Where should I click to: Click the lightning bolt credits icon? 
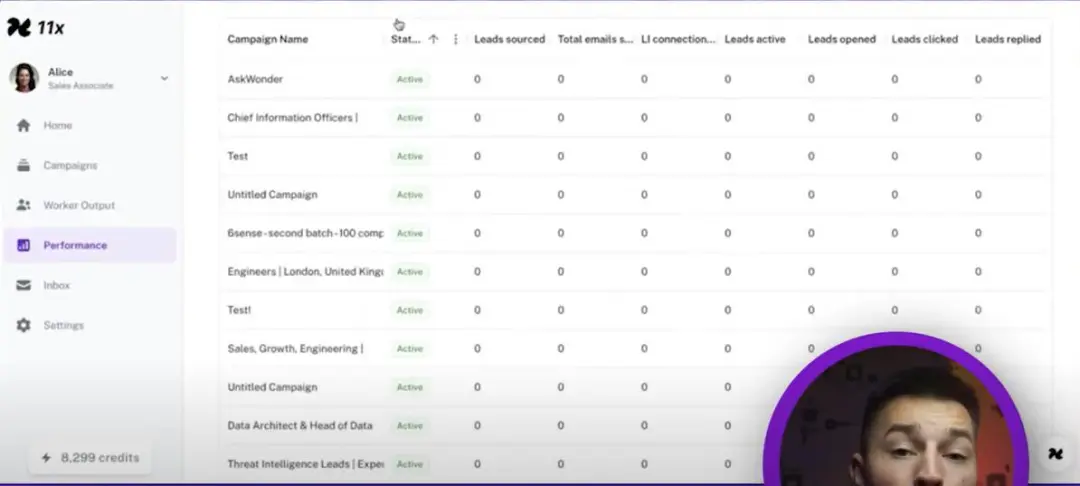(46, 458)
